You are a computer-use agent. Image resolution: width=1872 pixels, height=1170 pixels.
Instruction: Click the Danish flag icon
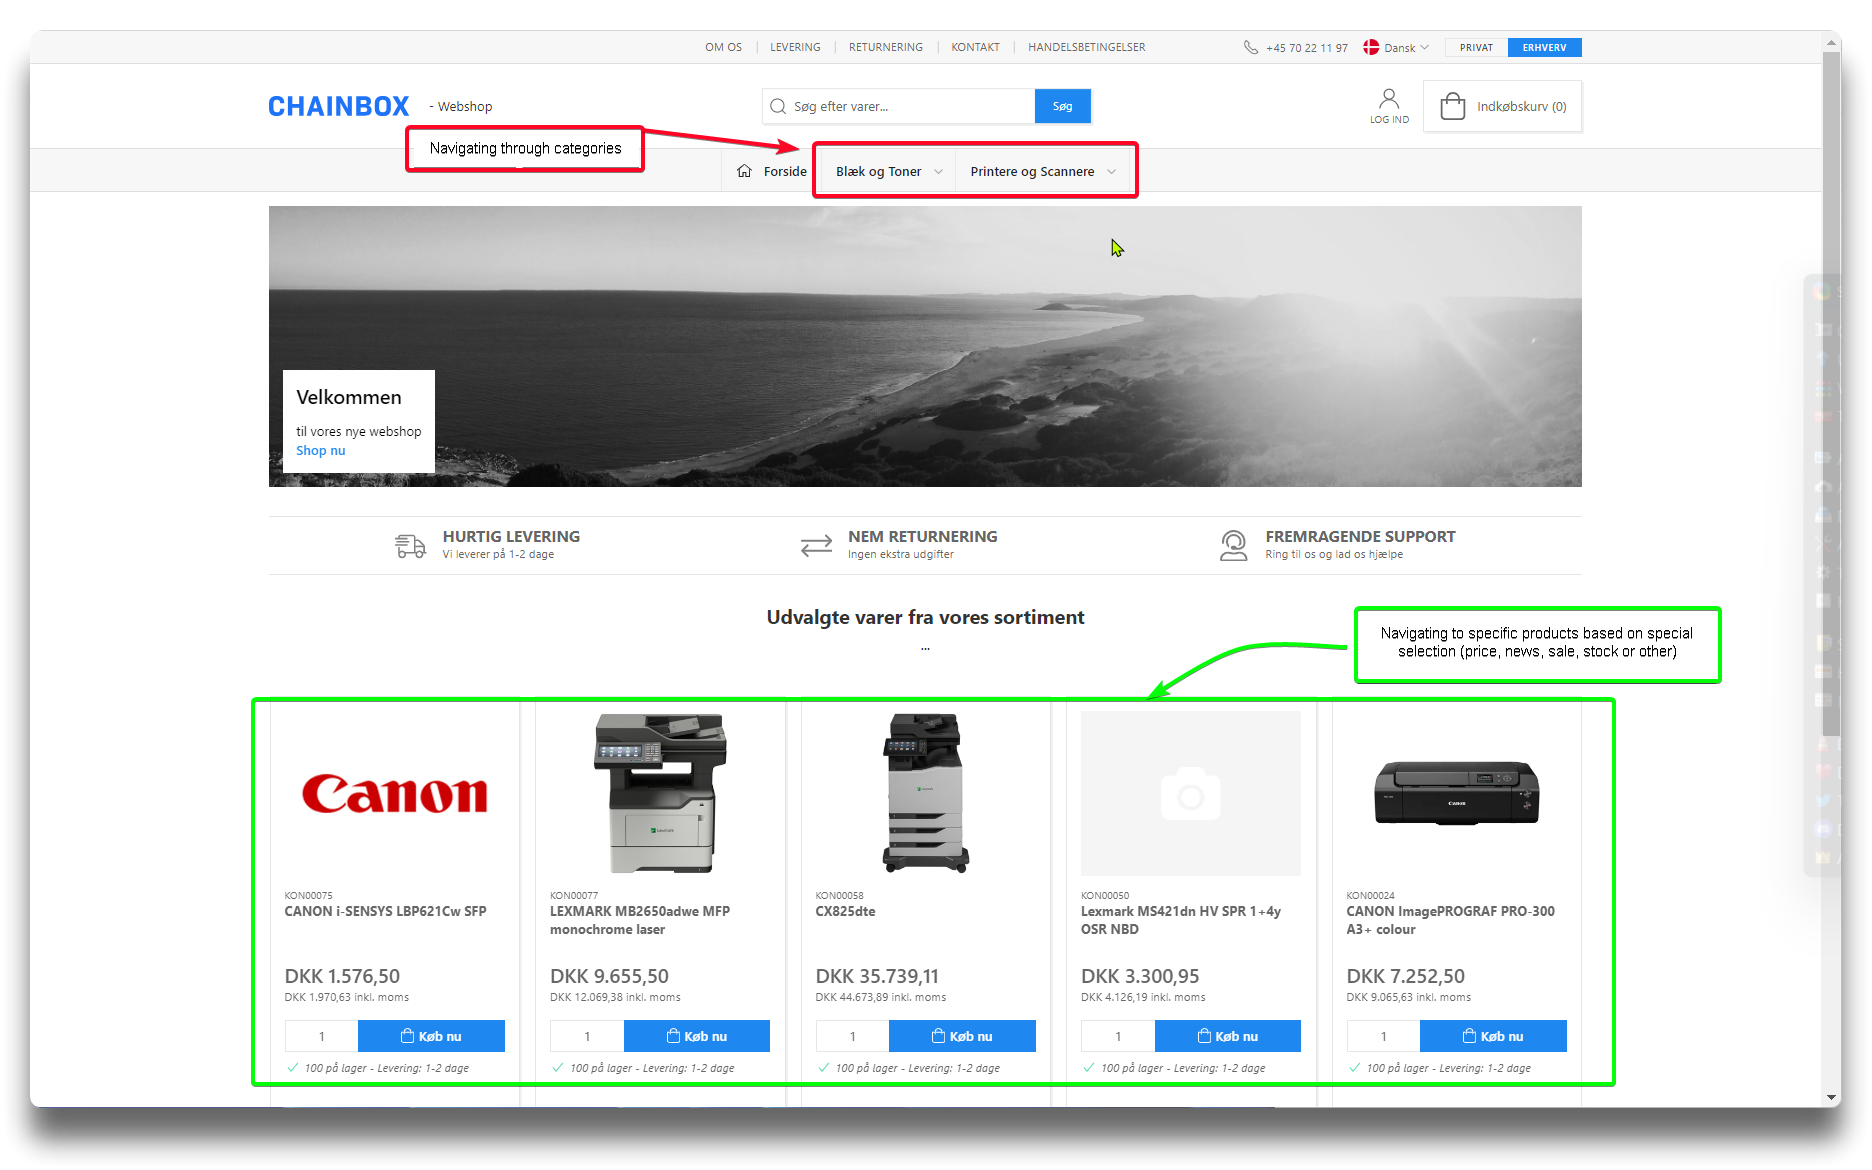(1371, 47)
